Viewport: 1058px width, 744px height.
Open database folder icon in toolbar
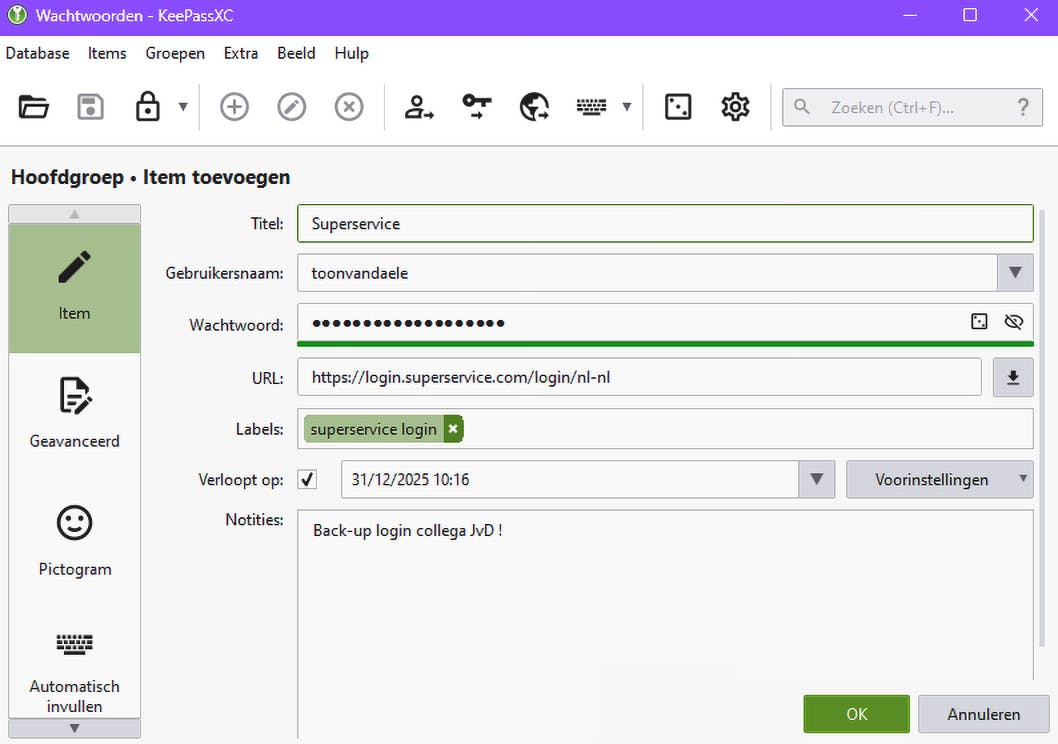click(x=33, y=107)
